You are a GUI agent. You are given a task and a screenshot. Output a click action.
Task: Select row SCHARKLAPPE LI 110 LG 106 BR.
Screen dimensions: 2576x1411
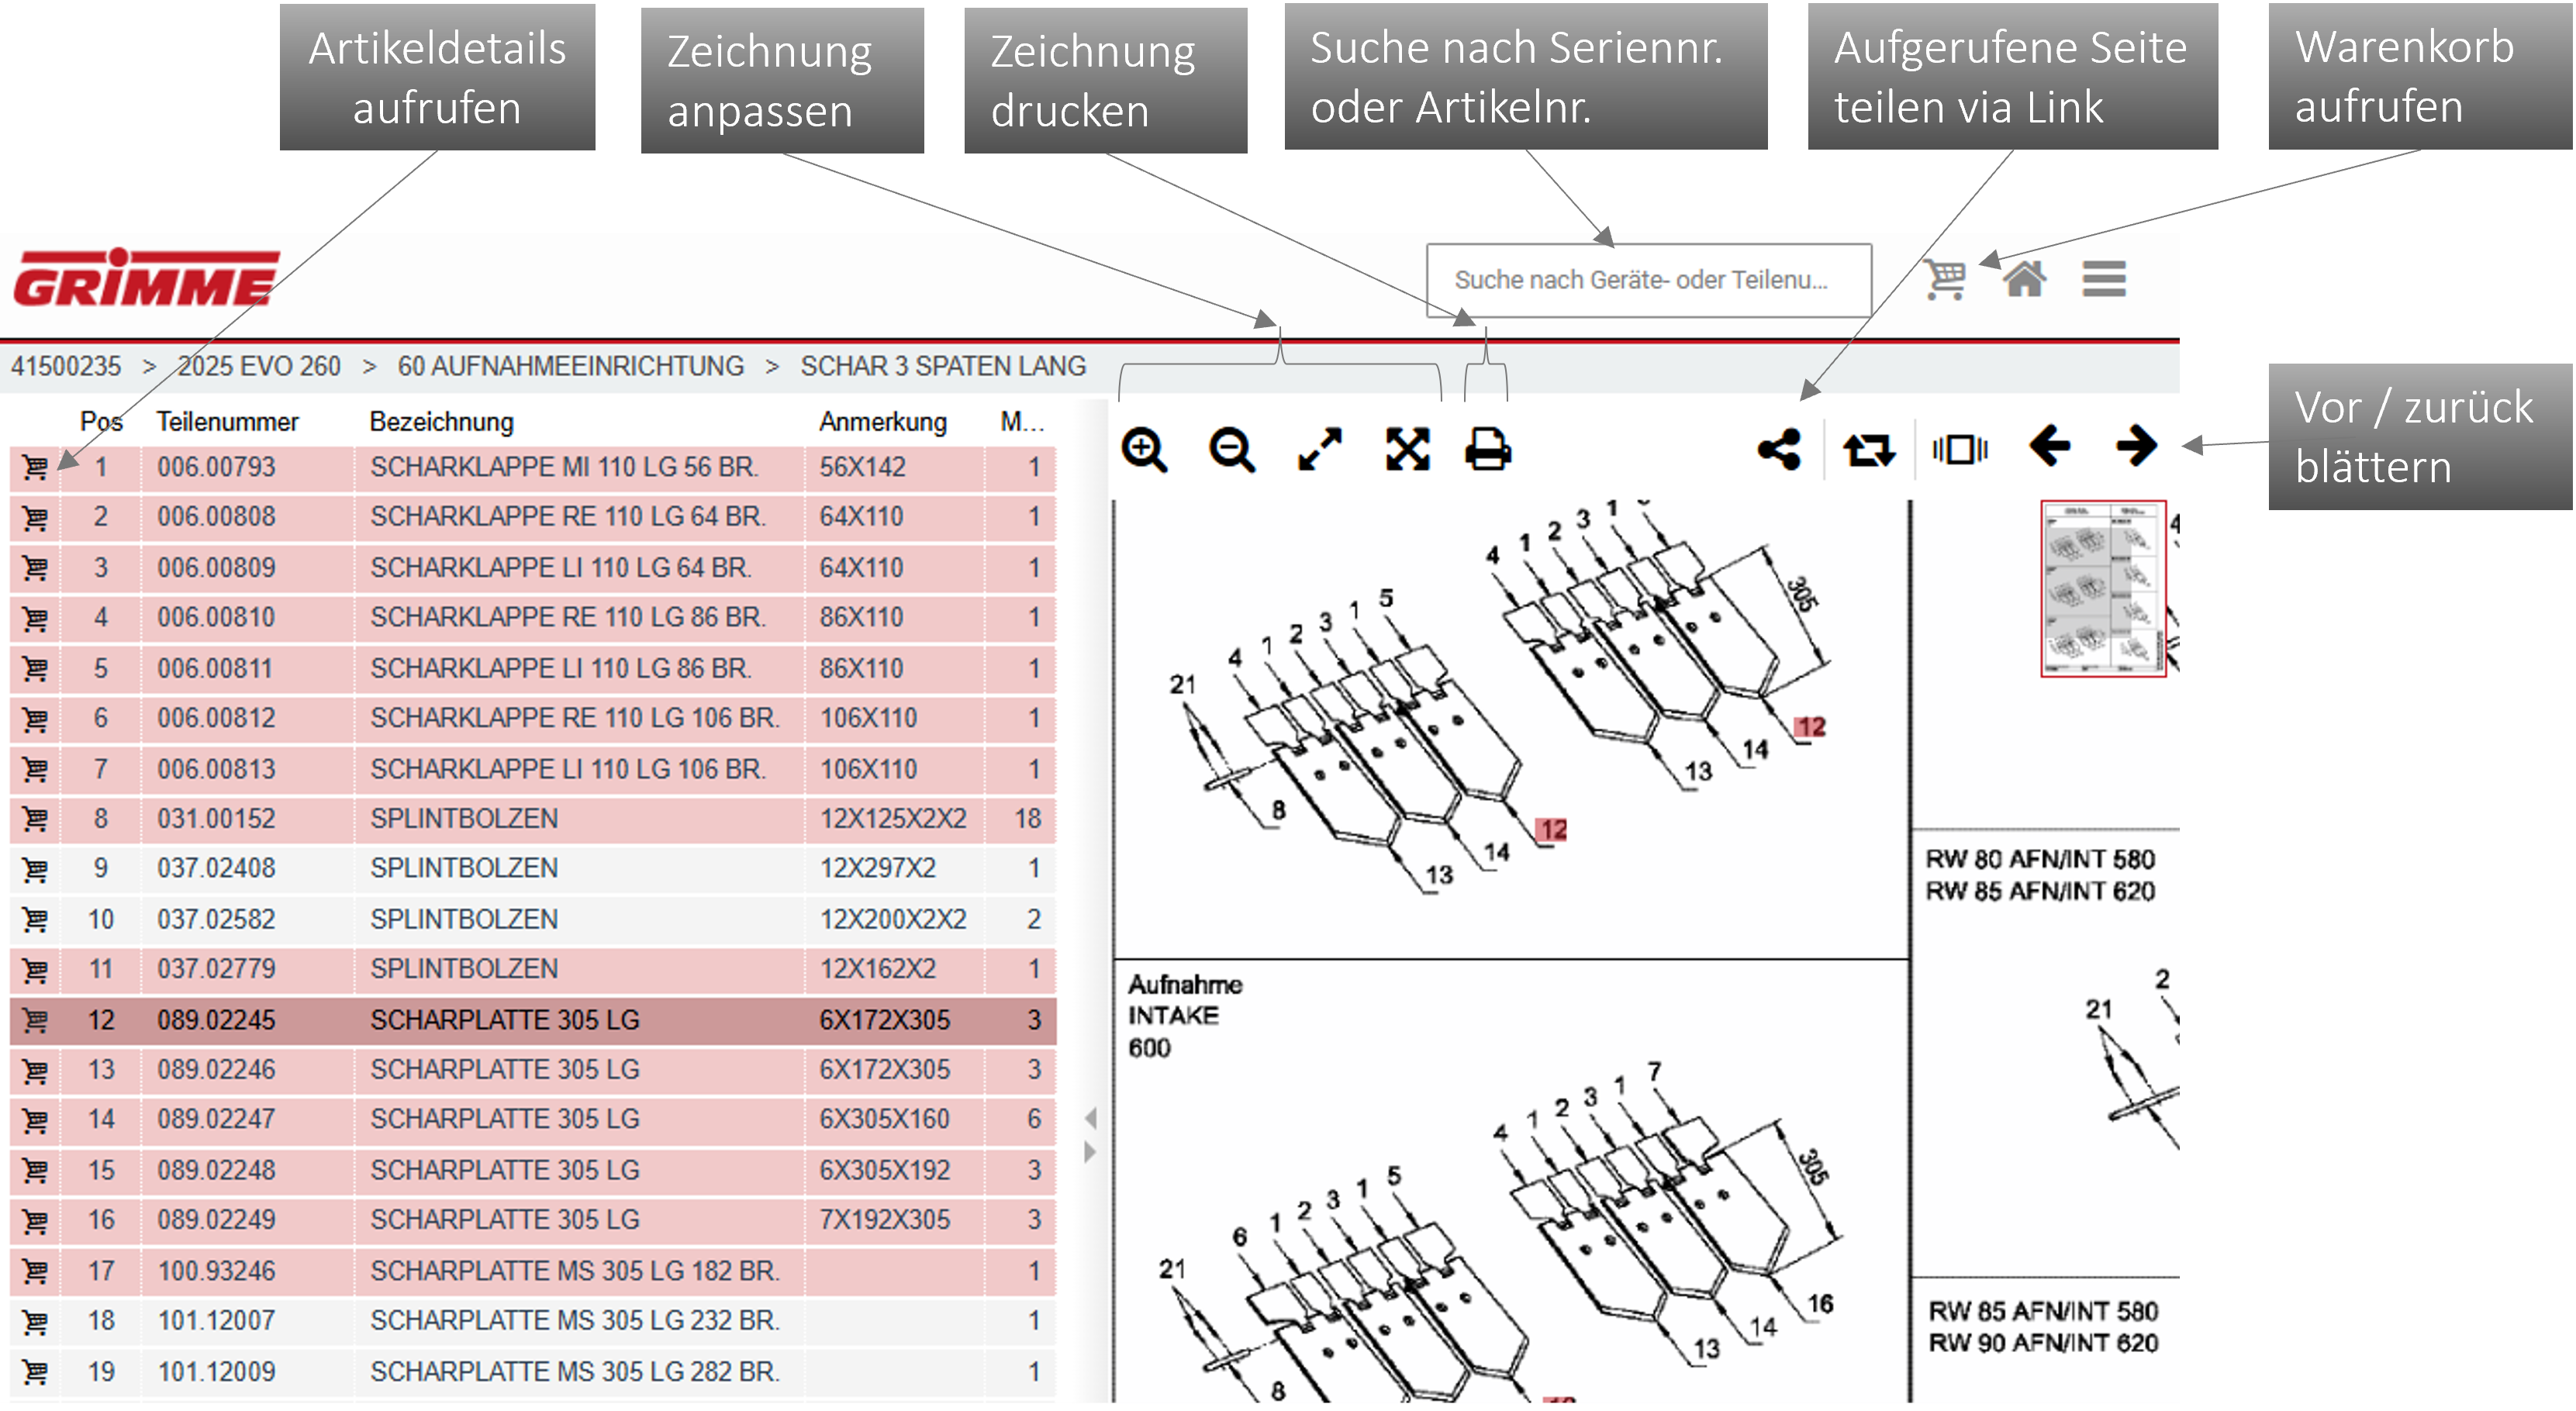point(532,769)
